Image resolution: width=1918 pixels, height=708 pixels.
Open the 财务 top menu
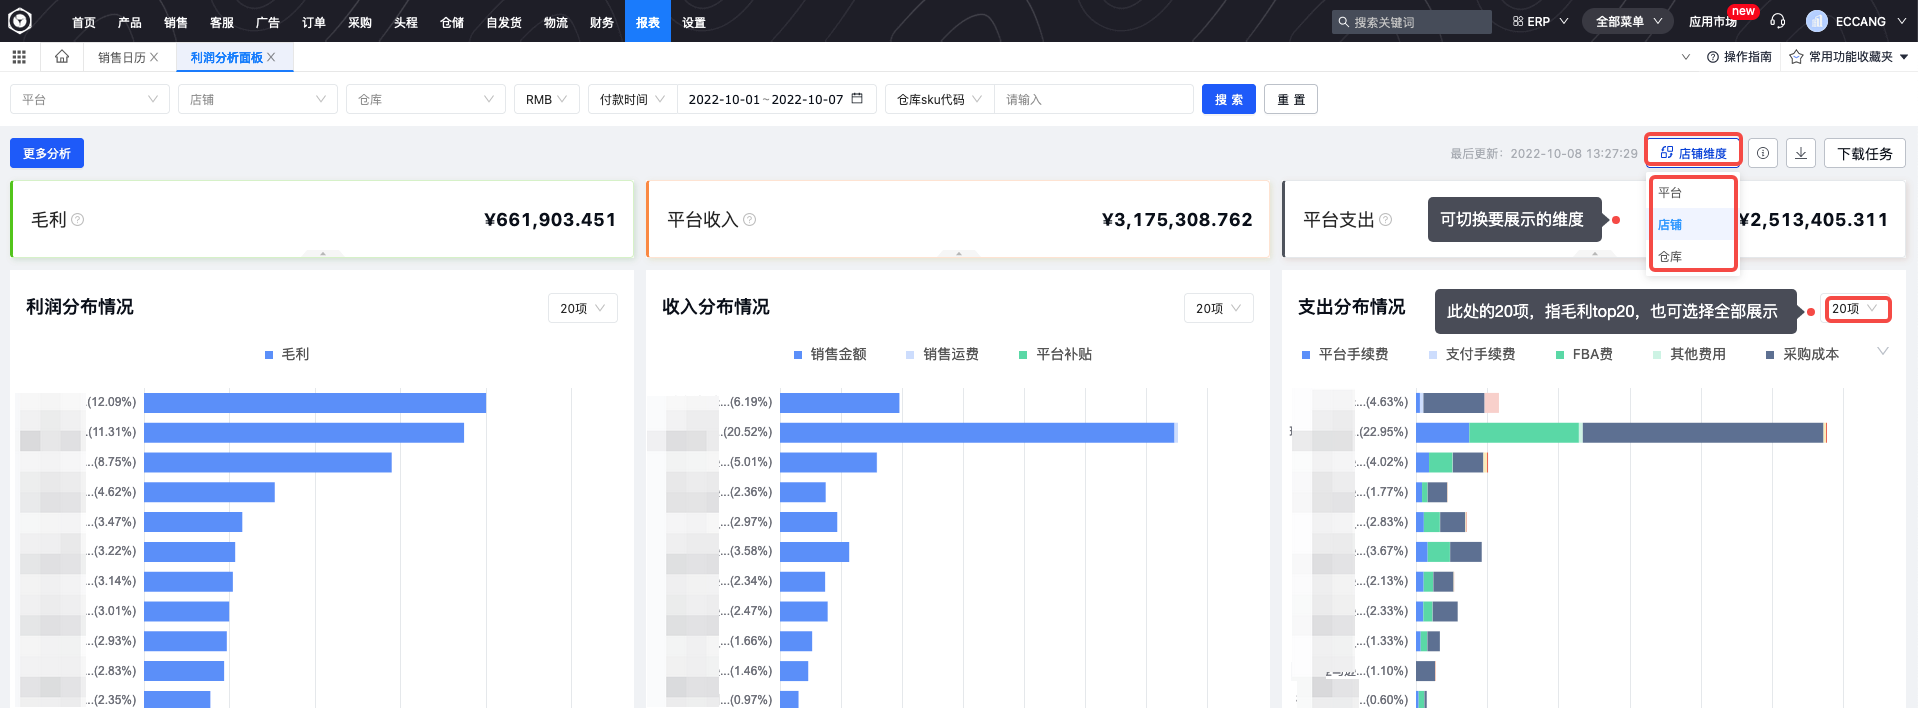(x=602, y=22)
